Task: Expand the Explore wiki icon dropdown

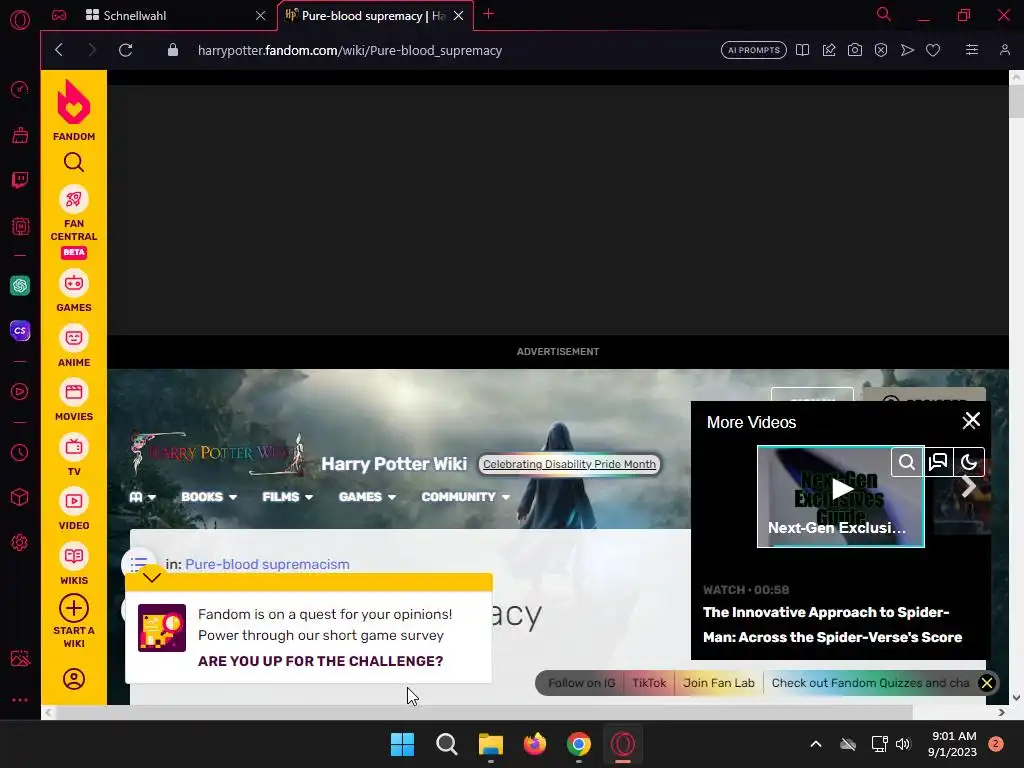Action: point(142,497)
